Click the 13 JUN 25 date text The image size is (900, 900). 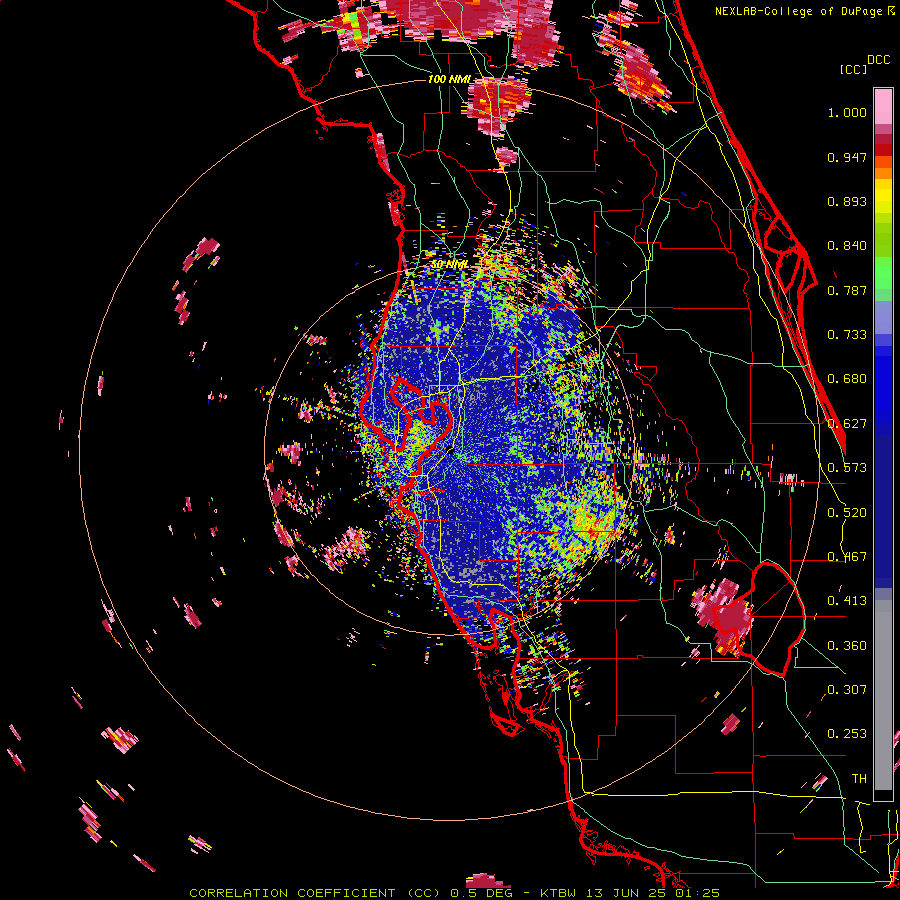(626, 893)
